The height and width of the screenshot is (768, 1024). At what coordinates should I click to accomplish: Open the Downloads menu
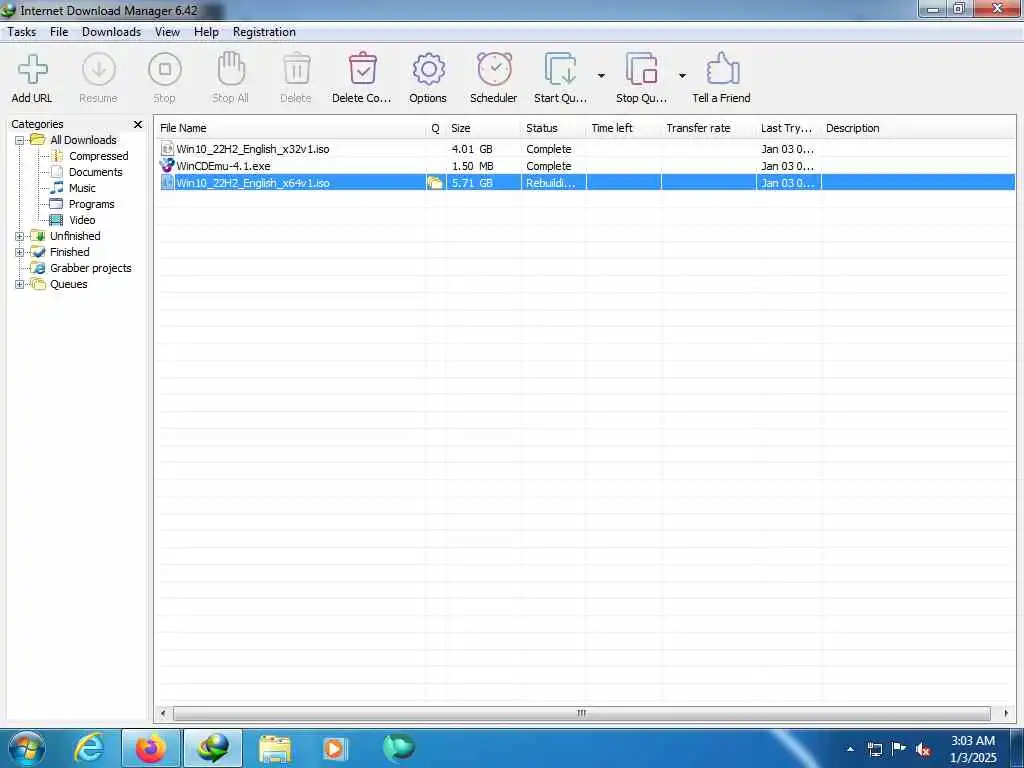(111, 32)
